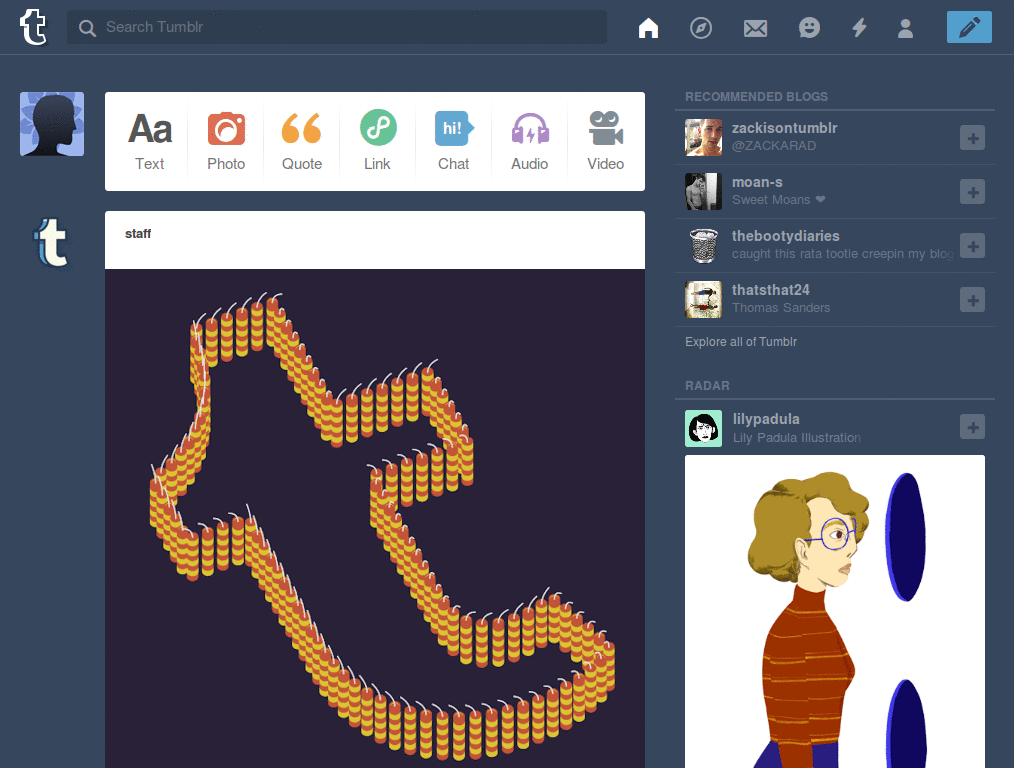Create a new Quote post
Screen dimensions: 1024x768
[x=302, y=142]
